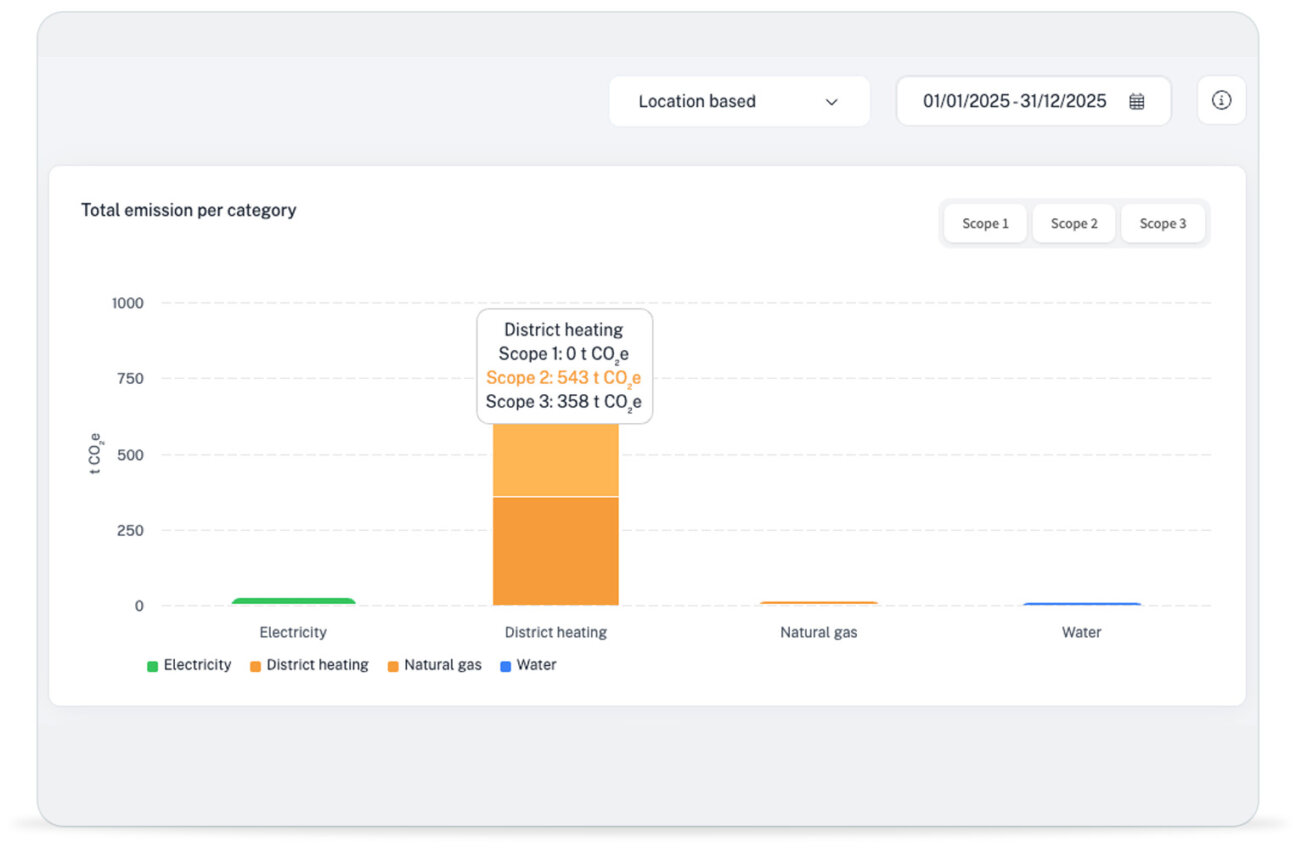
Task: Toggle the Scope 2 filter
Action: [x=1074, y=223]
